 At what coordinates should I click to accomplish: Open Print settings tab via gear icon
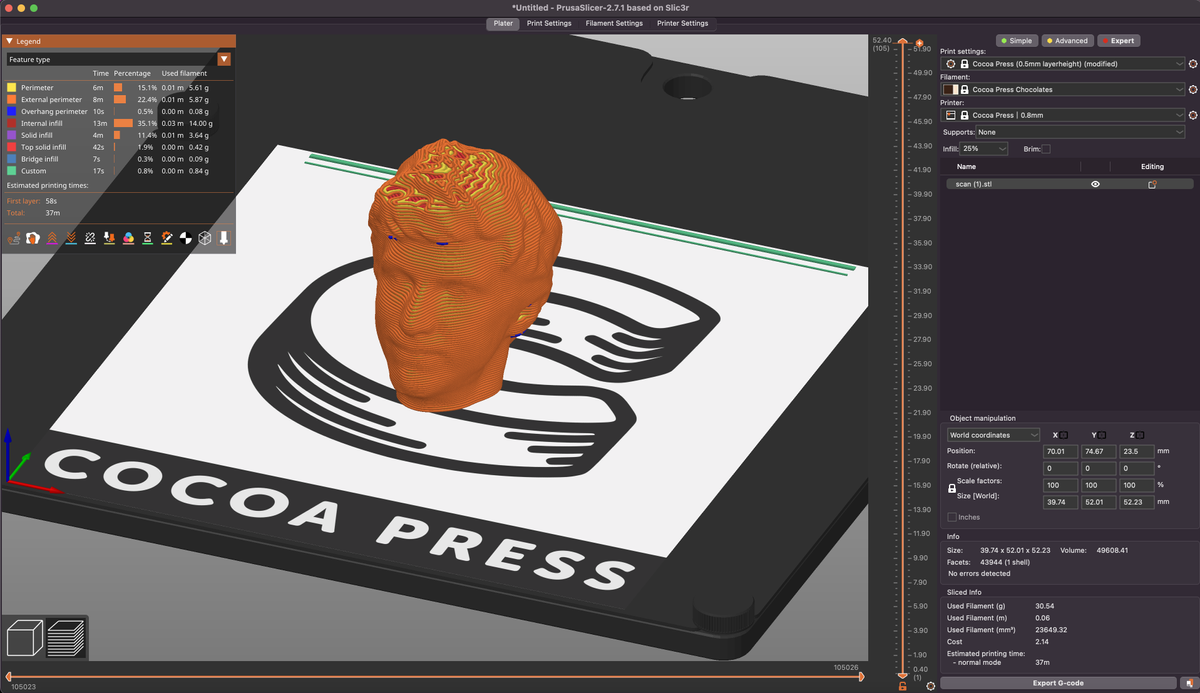[1194, 63]
